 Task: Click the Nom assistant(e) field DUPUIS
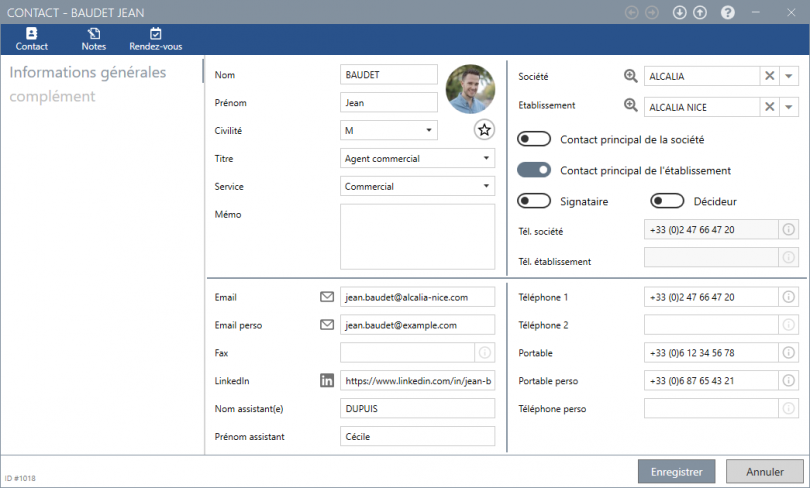417,408
